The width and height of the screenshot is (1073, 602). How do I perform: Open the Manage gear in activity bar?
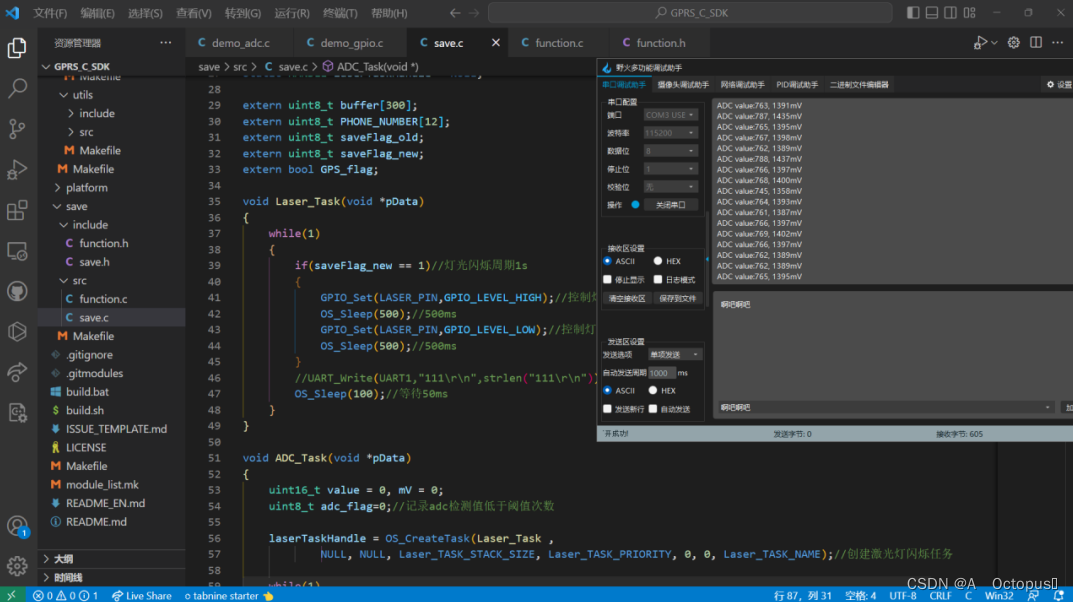click(17, 566)
